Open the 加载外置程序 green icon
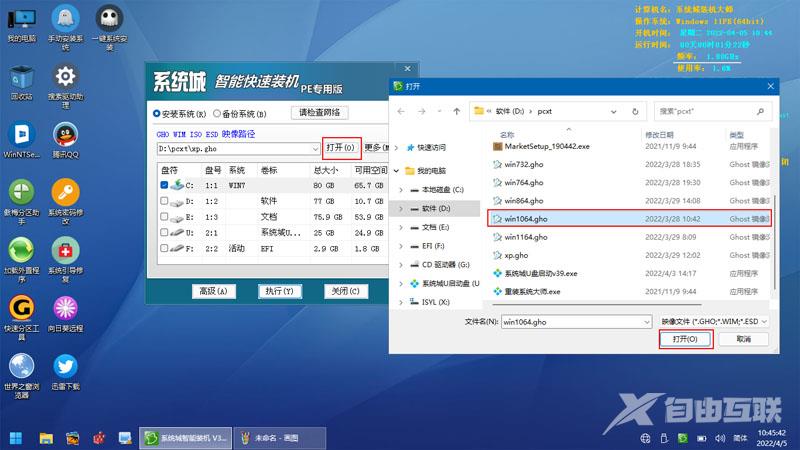800x450 pixels. pyautogui.click(x=21, y=260)
